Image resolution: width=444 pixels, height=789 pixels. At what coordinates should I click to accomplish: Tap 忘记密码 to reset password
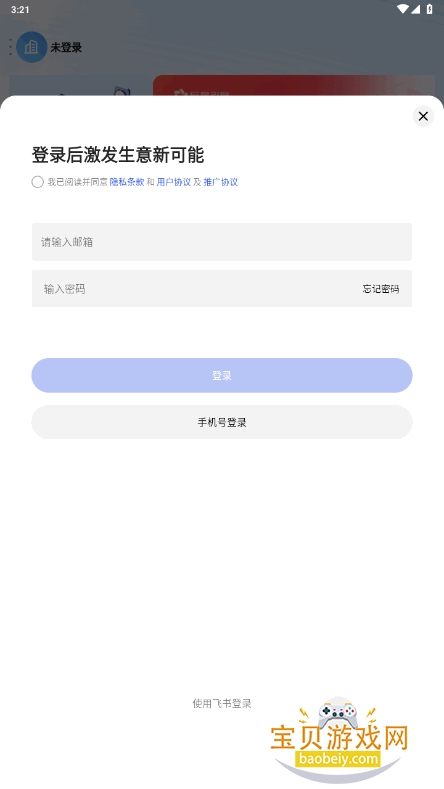tap(381, 289)
